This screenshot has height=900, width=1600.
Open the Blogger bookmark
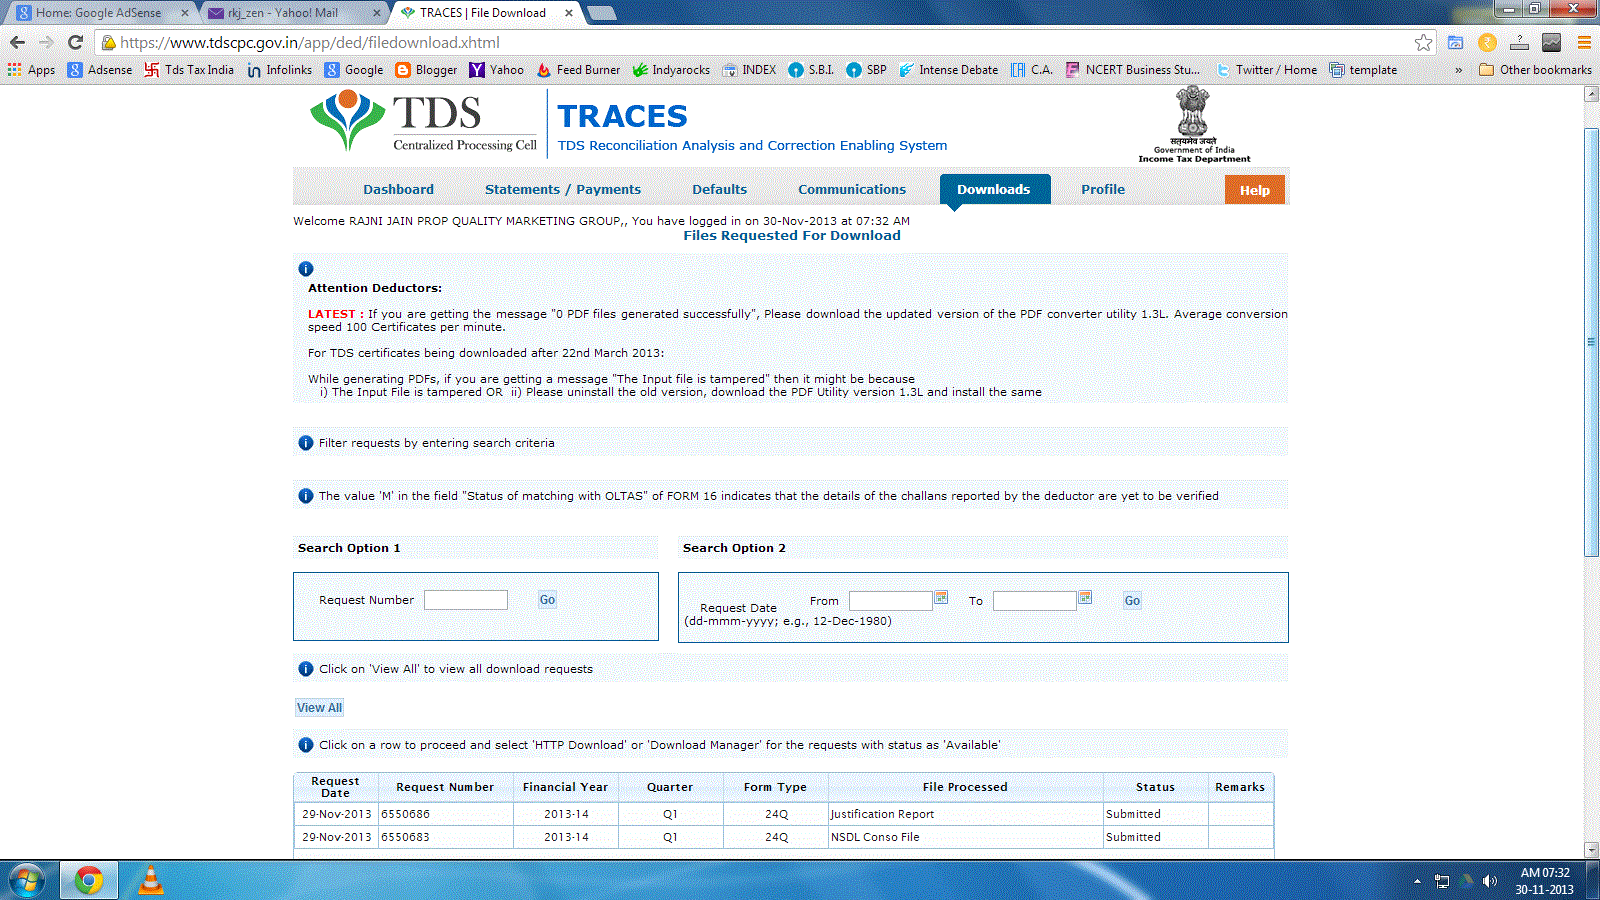(x=426, y=70)
